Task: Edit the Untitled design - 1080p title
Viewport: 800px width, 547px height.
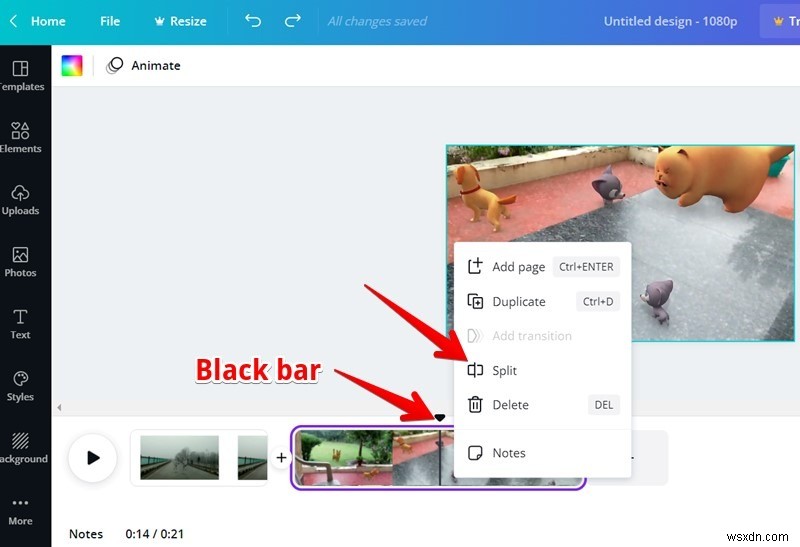Action: pyautogui.click(x=670, y=21)
